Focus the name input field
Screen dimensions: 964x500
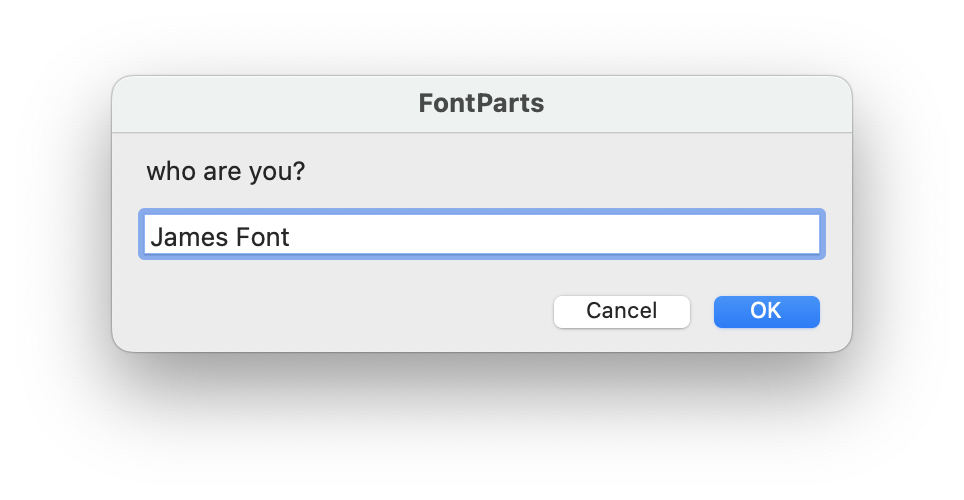tap(481, 234)
